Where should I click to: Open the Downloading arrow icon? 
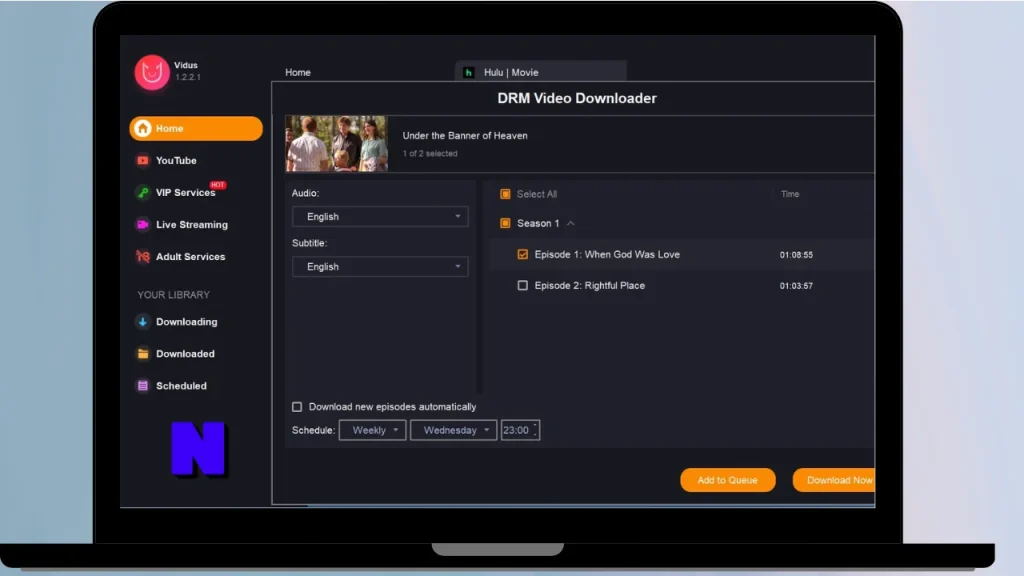[x=142, y=322]
